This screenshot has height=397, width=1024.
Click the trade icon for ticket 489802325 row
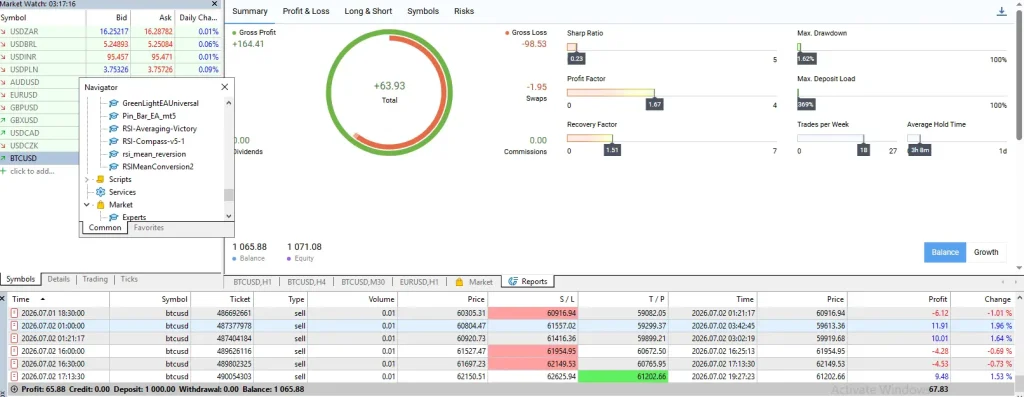pos(15,364)
